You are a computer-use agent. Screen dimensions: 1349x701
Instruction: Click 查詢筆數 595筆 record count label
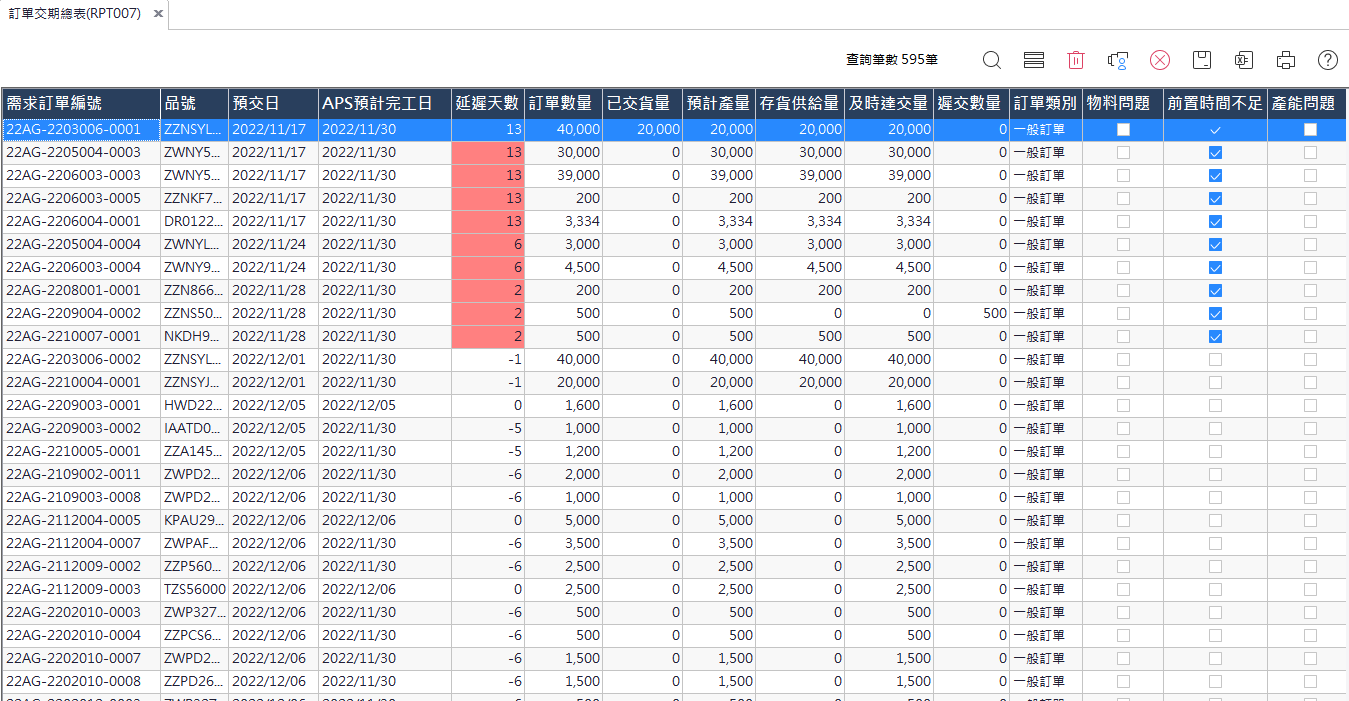(x=892, y=60)
